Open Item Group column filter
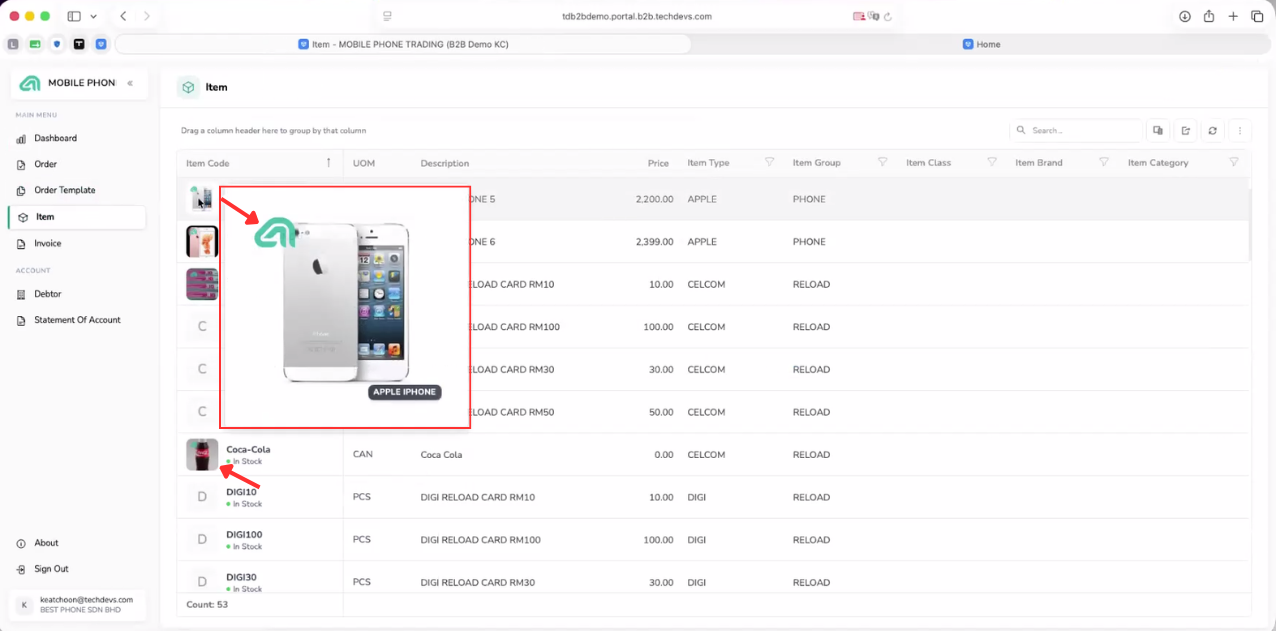Viewport: 1280px width, 631px height. click(x=883, y=162)
